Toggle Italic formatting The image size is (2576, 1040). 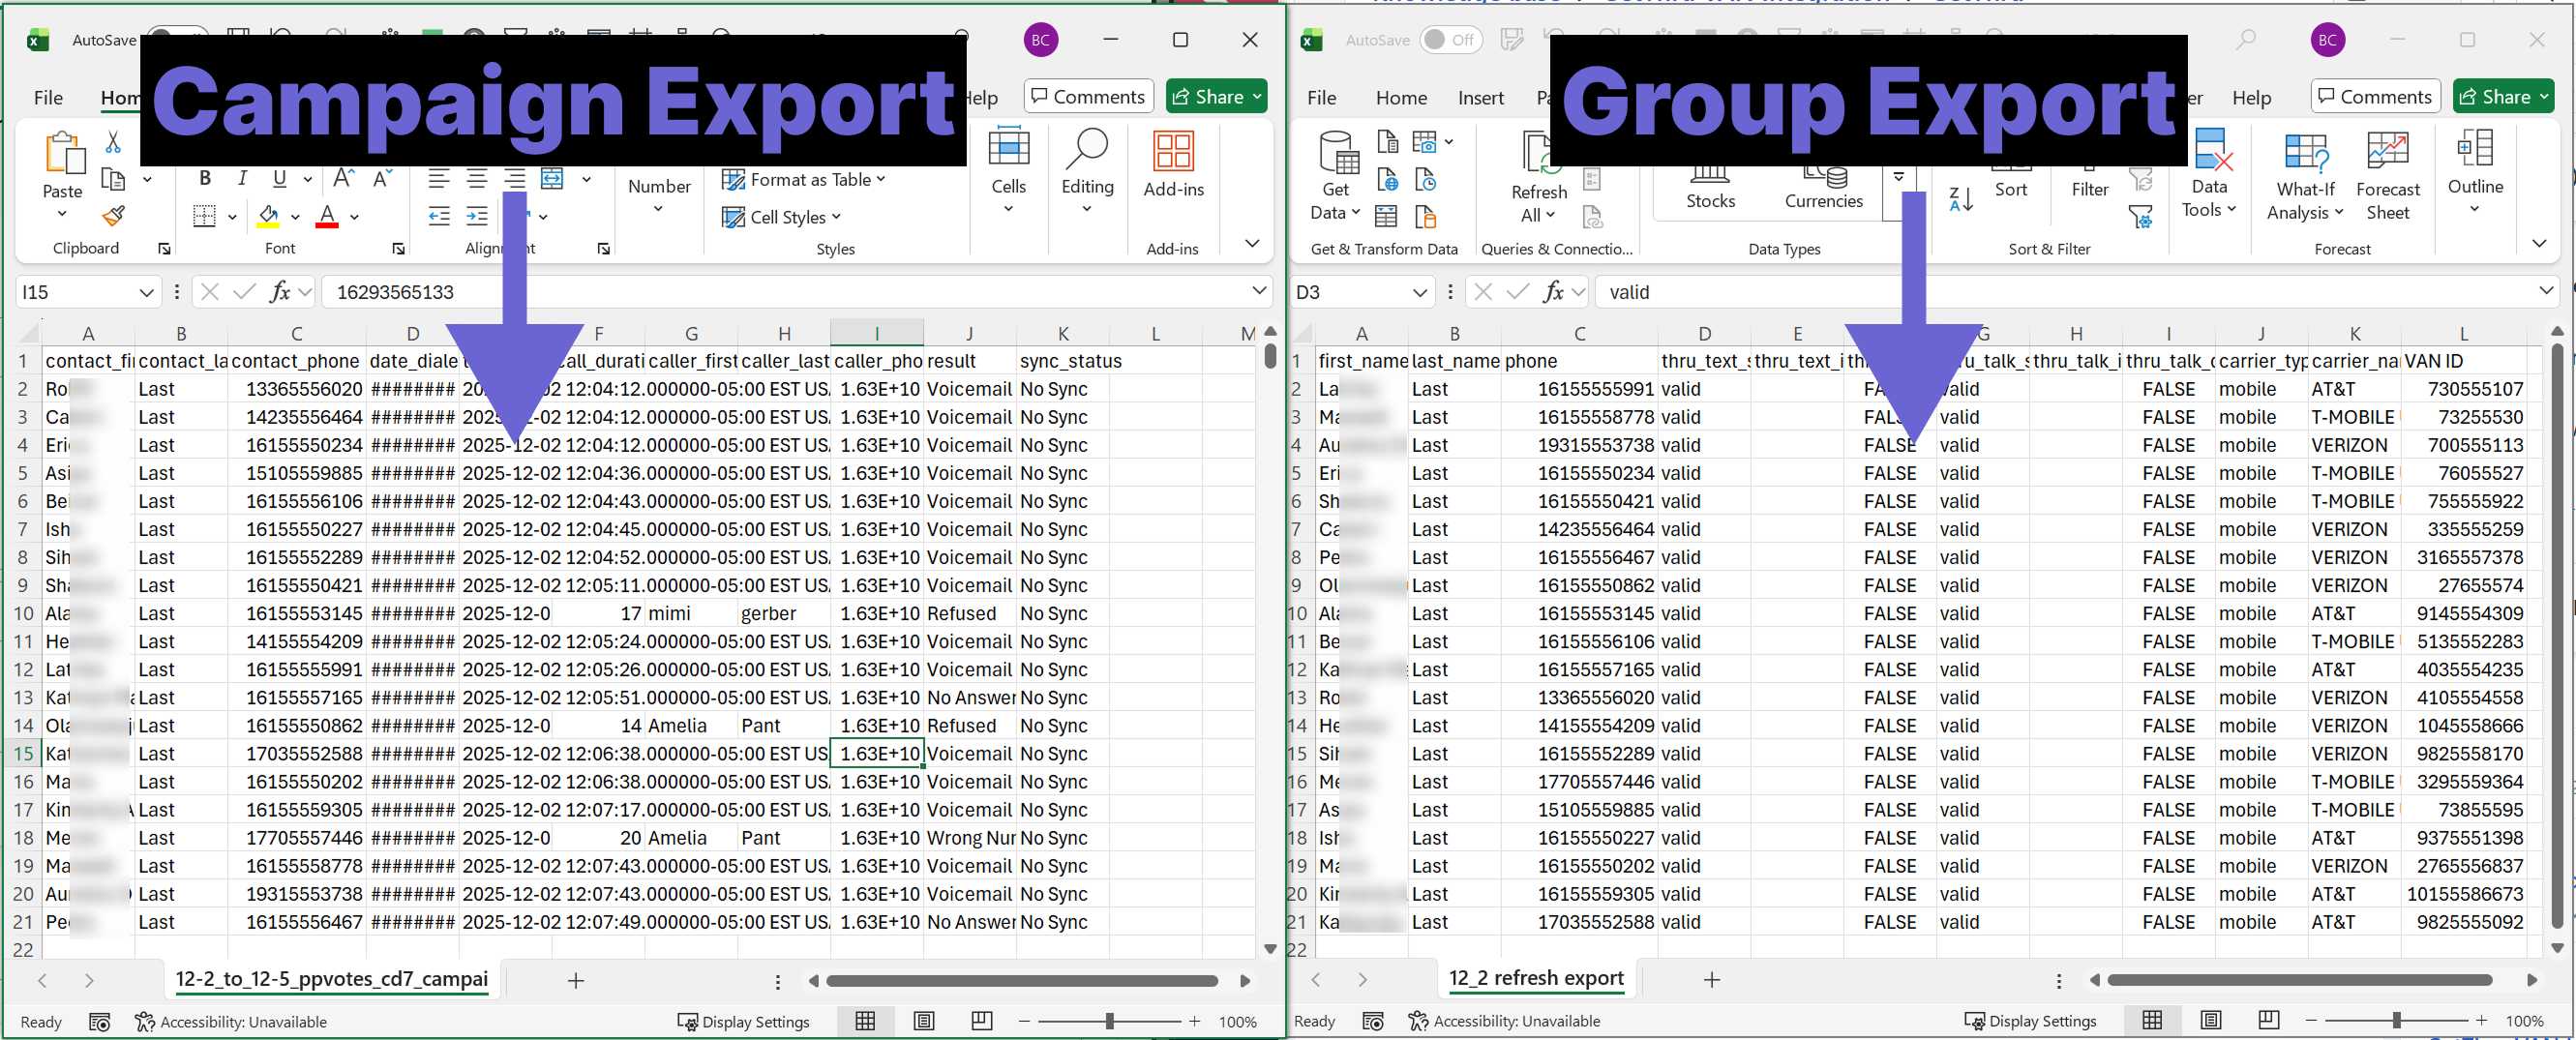242,179
